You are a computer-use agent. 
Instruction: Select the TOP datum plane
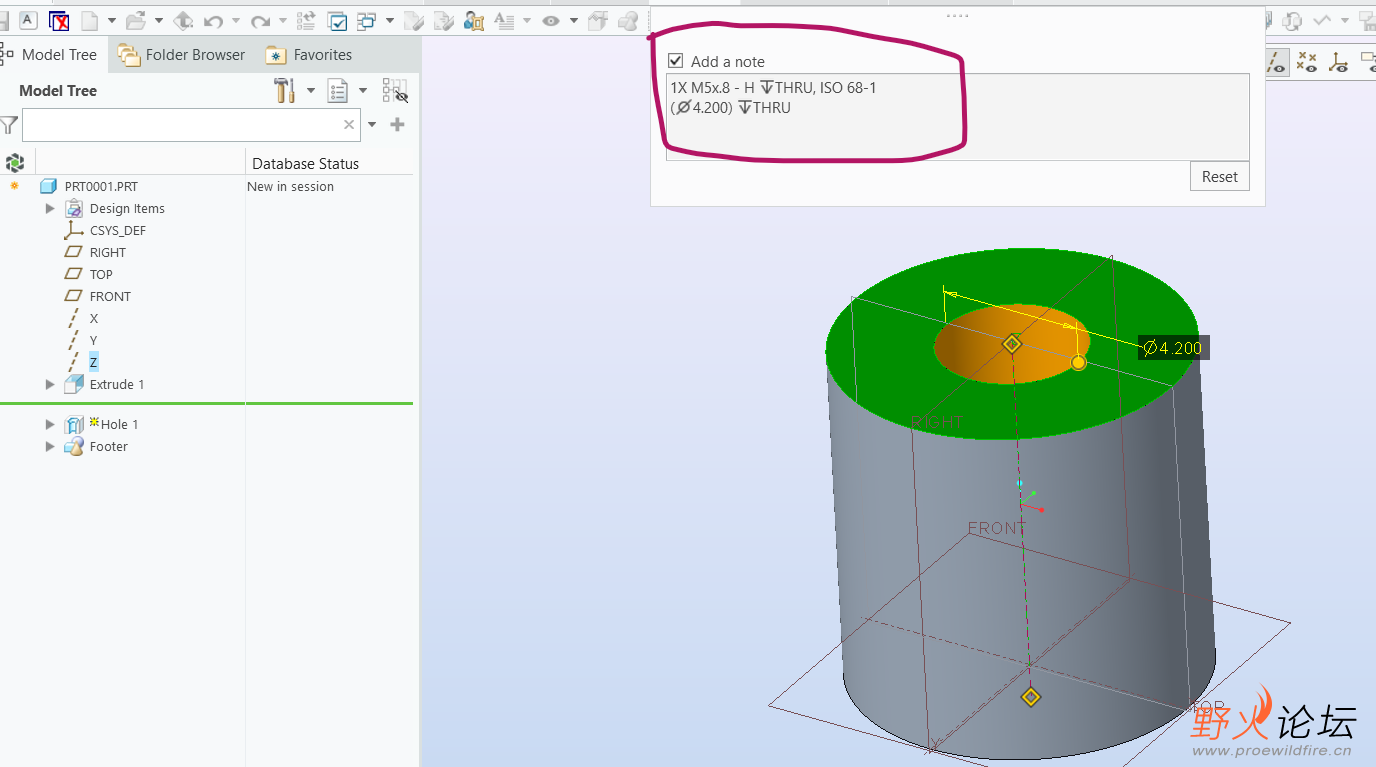click(101, 274)
